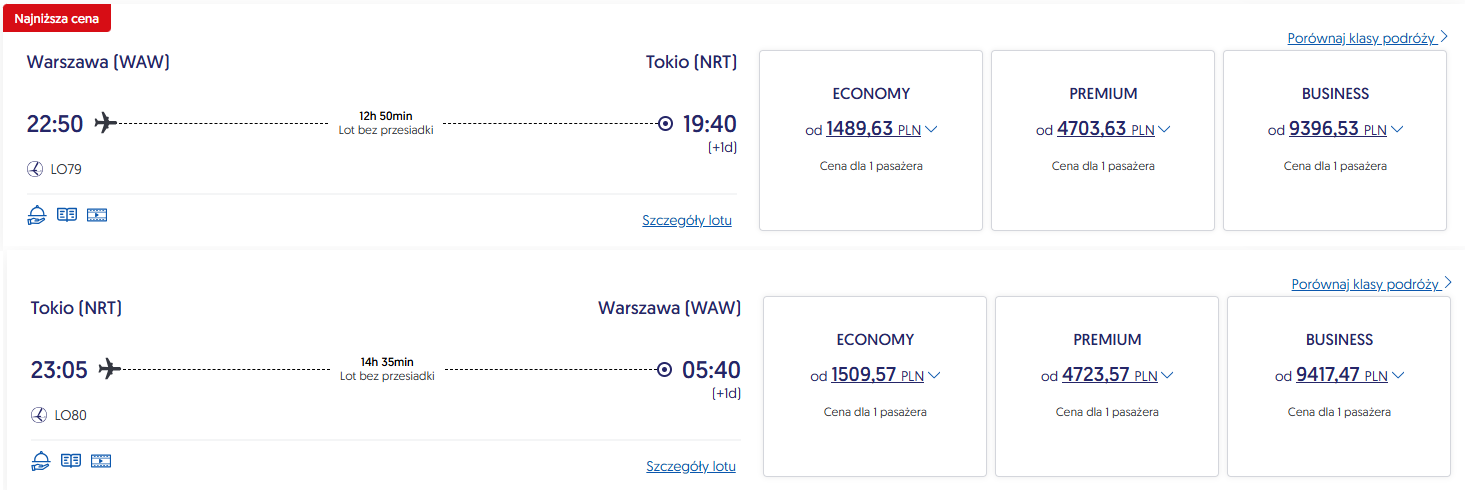Click the red 'Najniższa cena' badge
This screenshot has height=490, width=1465.
tap(57, 18)
